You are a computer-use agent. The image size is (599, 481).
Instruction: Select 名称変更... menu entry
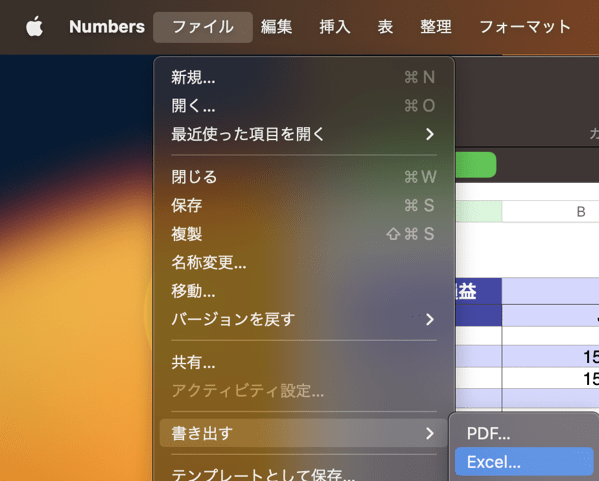coord(304,262)
